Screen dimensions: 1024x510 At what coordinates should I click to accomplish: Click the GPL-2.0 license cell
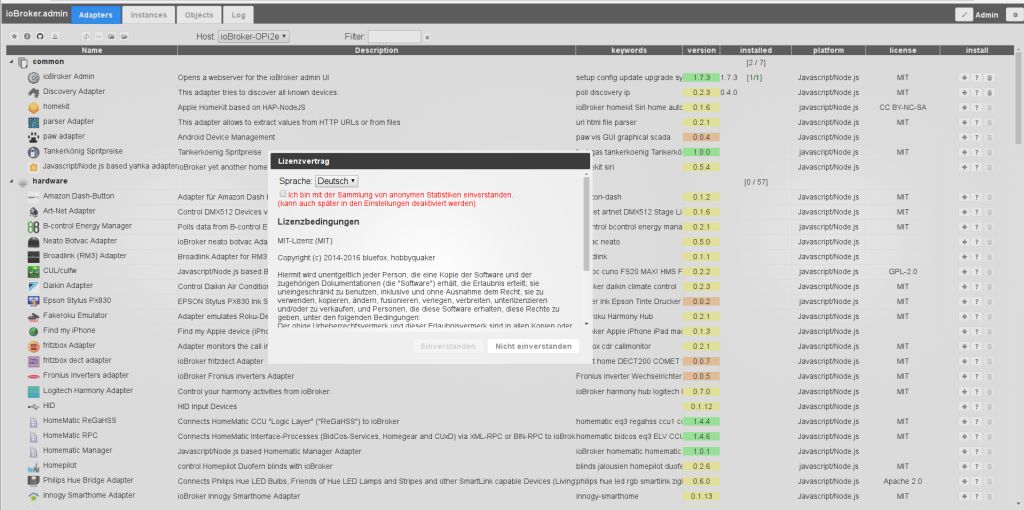pos(903,271)
